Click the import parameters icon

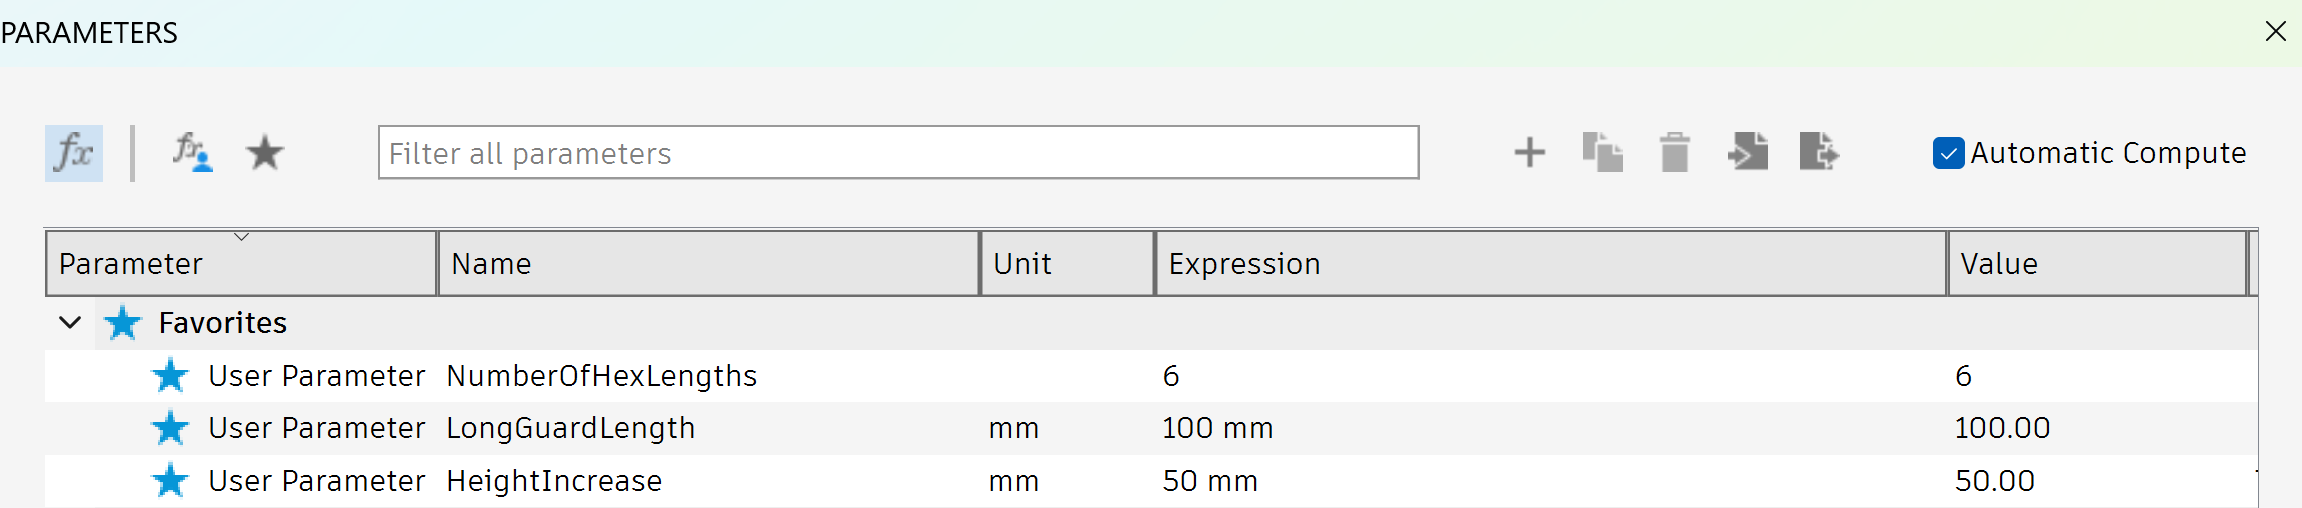[1747, 153]
